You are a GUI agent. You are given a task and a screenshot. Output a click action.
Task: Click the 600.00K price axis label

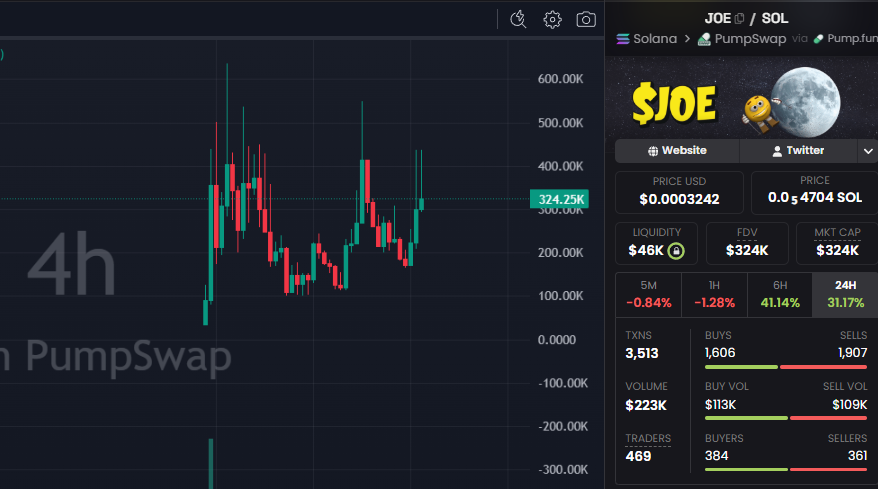tap(560, 79)
